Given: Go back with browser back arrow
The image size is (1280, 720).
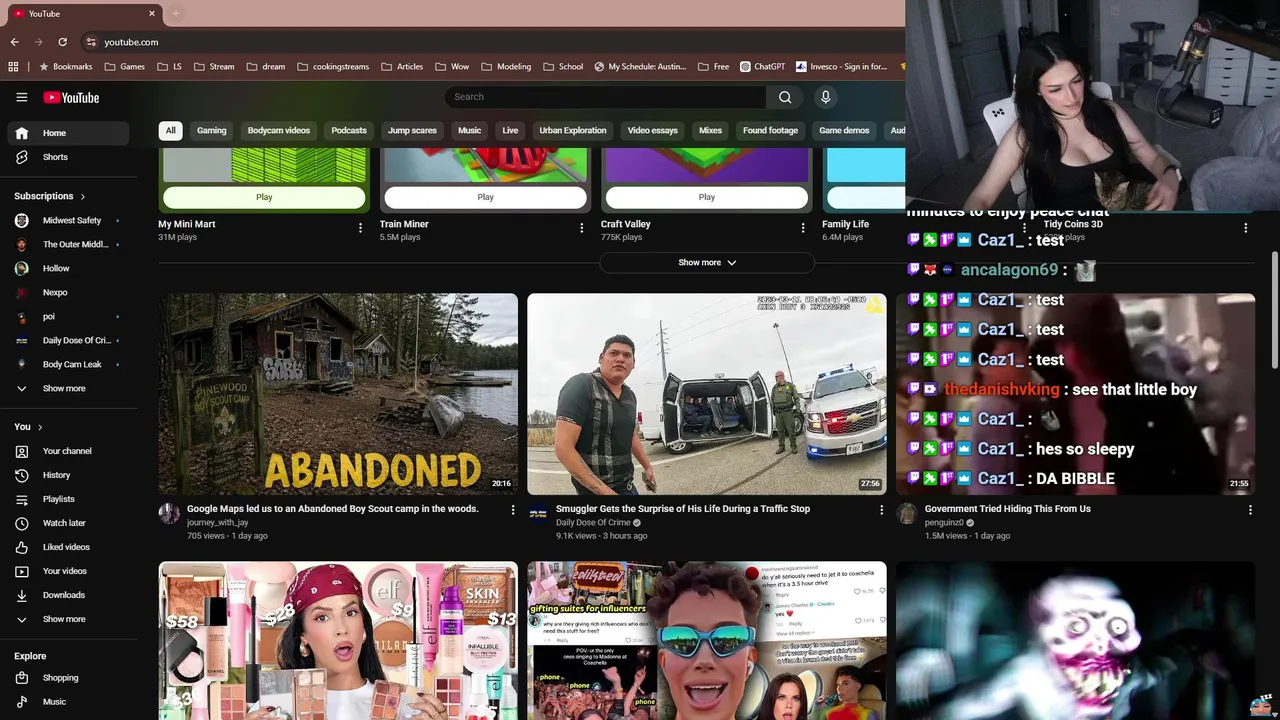Looking at the screenshot, I should pos(14,42).
